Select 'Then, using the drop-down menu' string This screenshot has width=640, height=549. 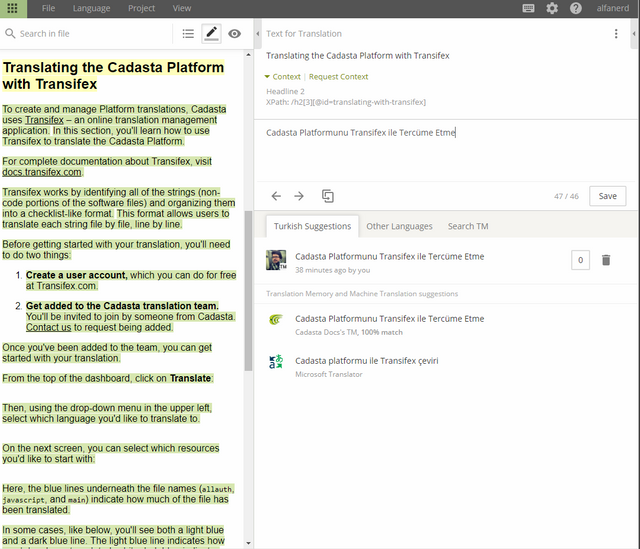107,413
